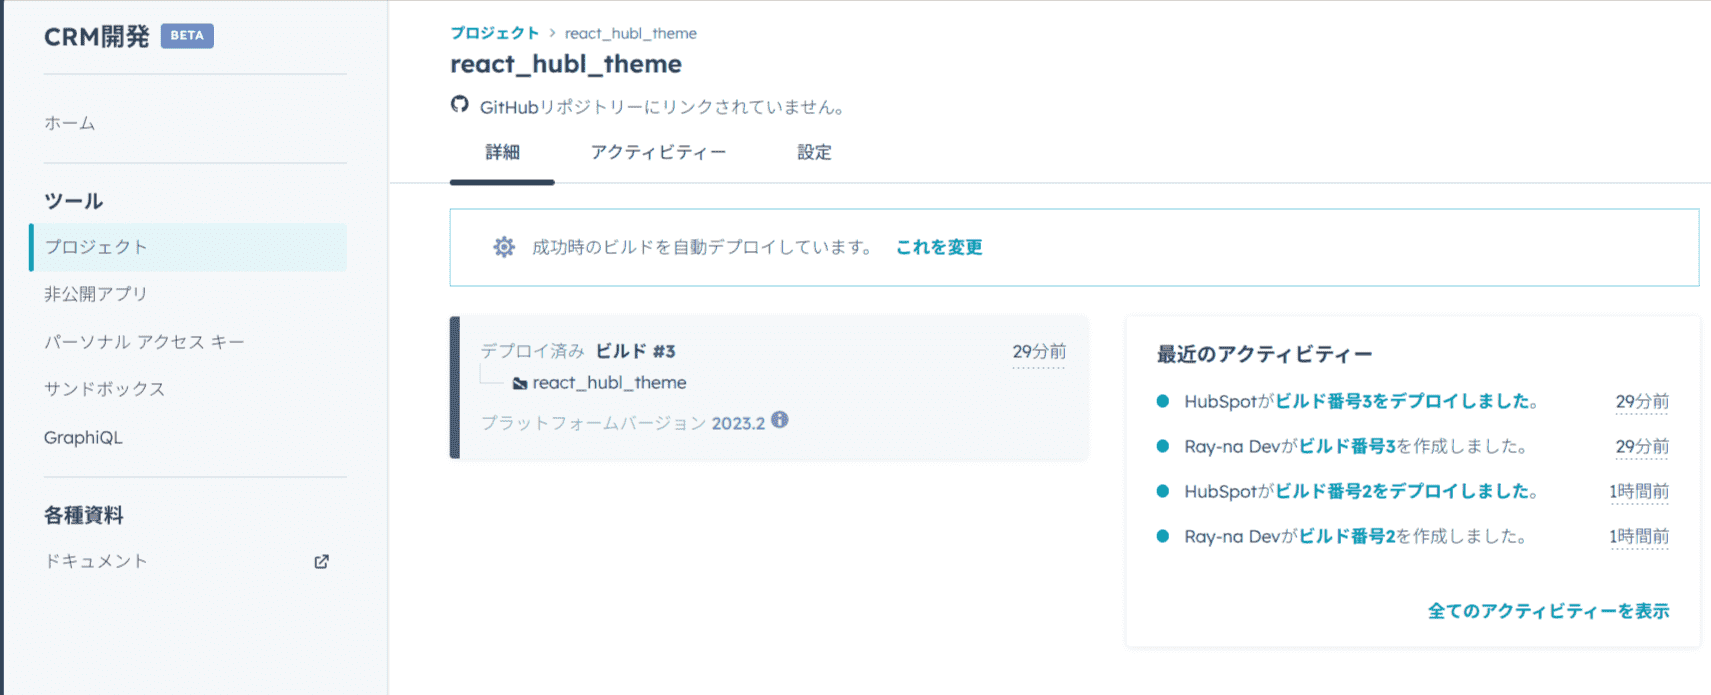1711x695 pixels.
Task: Click これを変更 link
Action: 939,247
